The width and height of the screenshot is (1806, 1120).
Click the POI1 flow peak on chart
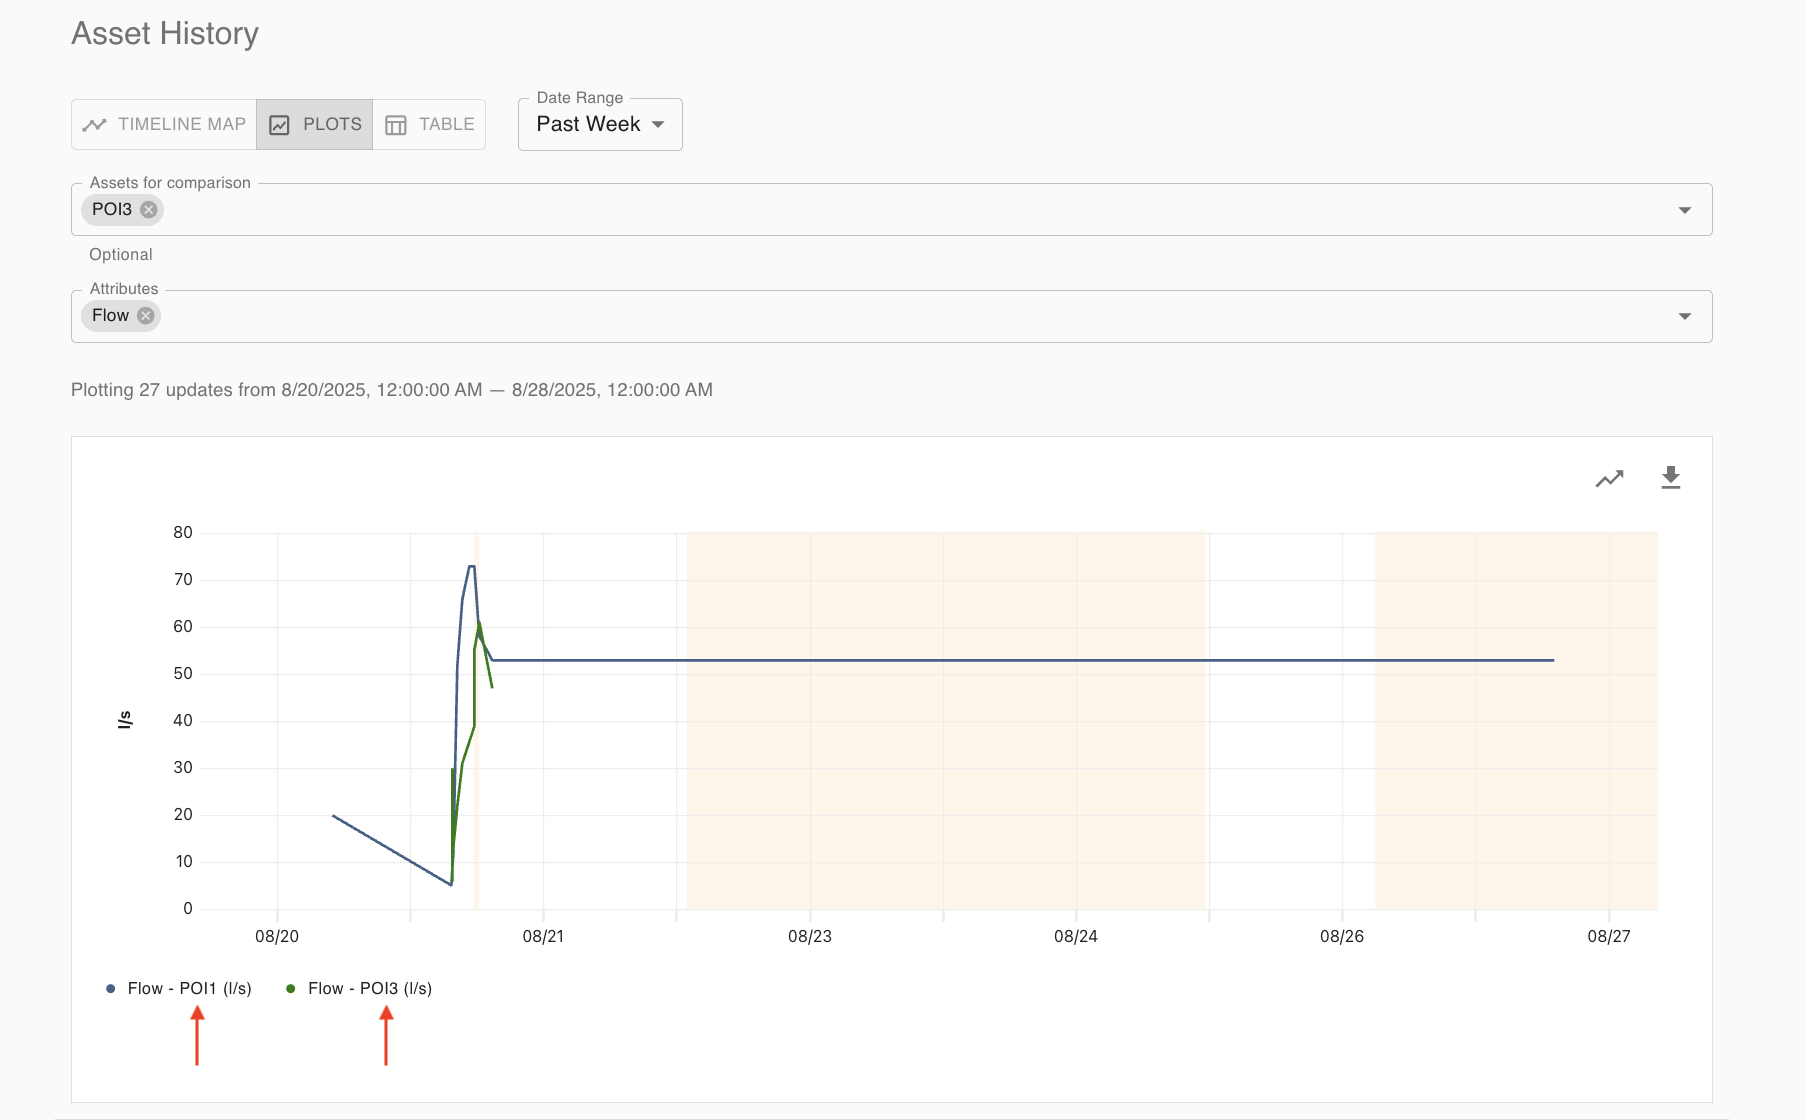tap(471, 567)
